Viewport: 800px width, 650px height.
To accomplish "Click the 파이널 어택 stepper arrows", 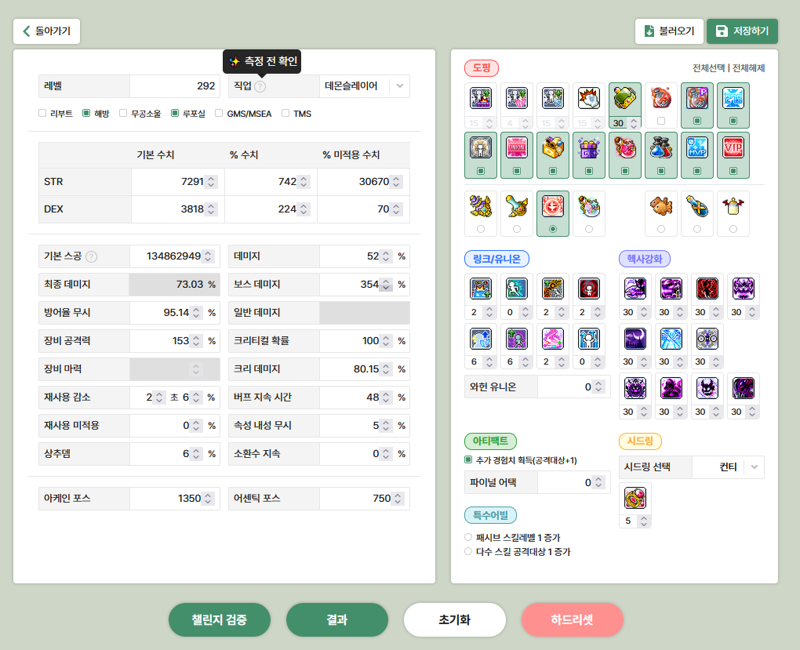I will [598, 482].
